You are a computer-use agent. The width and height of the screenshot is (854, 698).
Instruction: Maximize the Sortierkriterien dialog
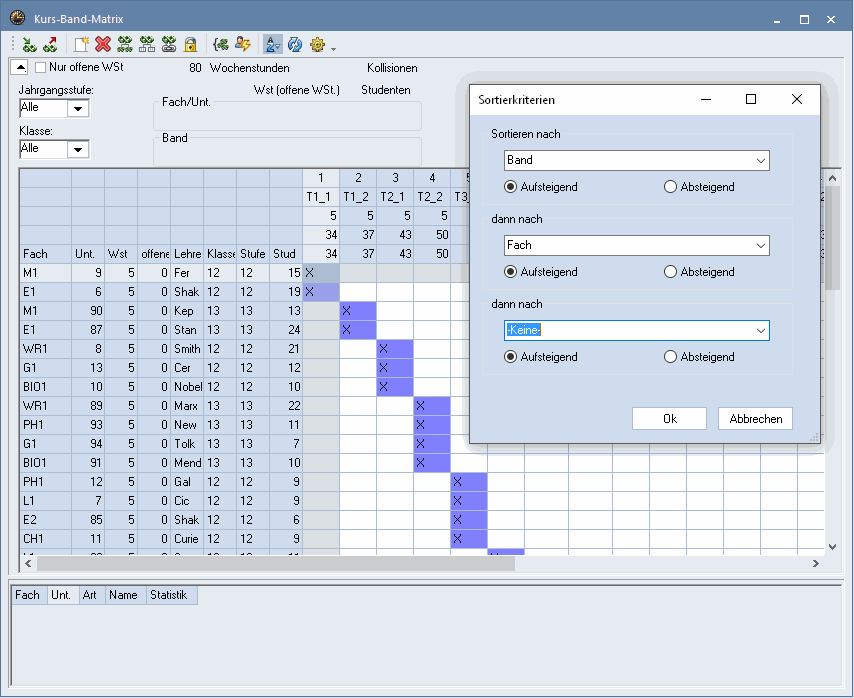pos(751,99)
